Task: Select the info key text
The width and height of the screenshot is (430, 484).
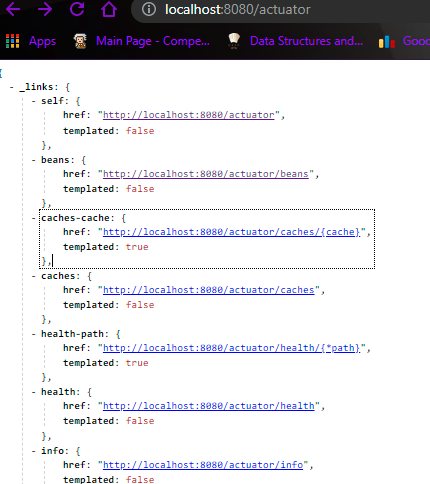Action: point(52,451)
